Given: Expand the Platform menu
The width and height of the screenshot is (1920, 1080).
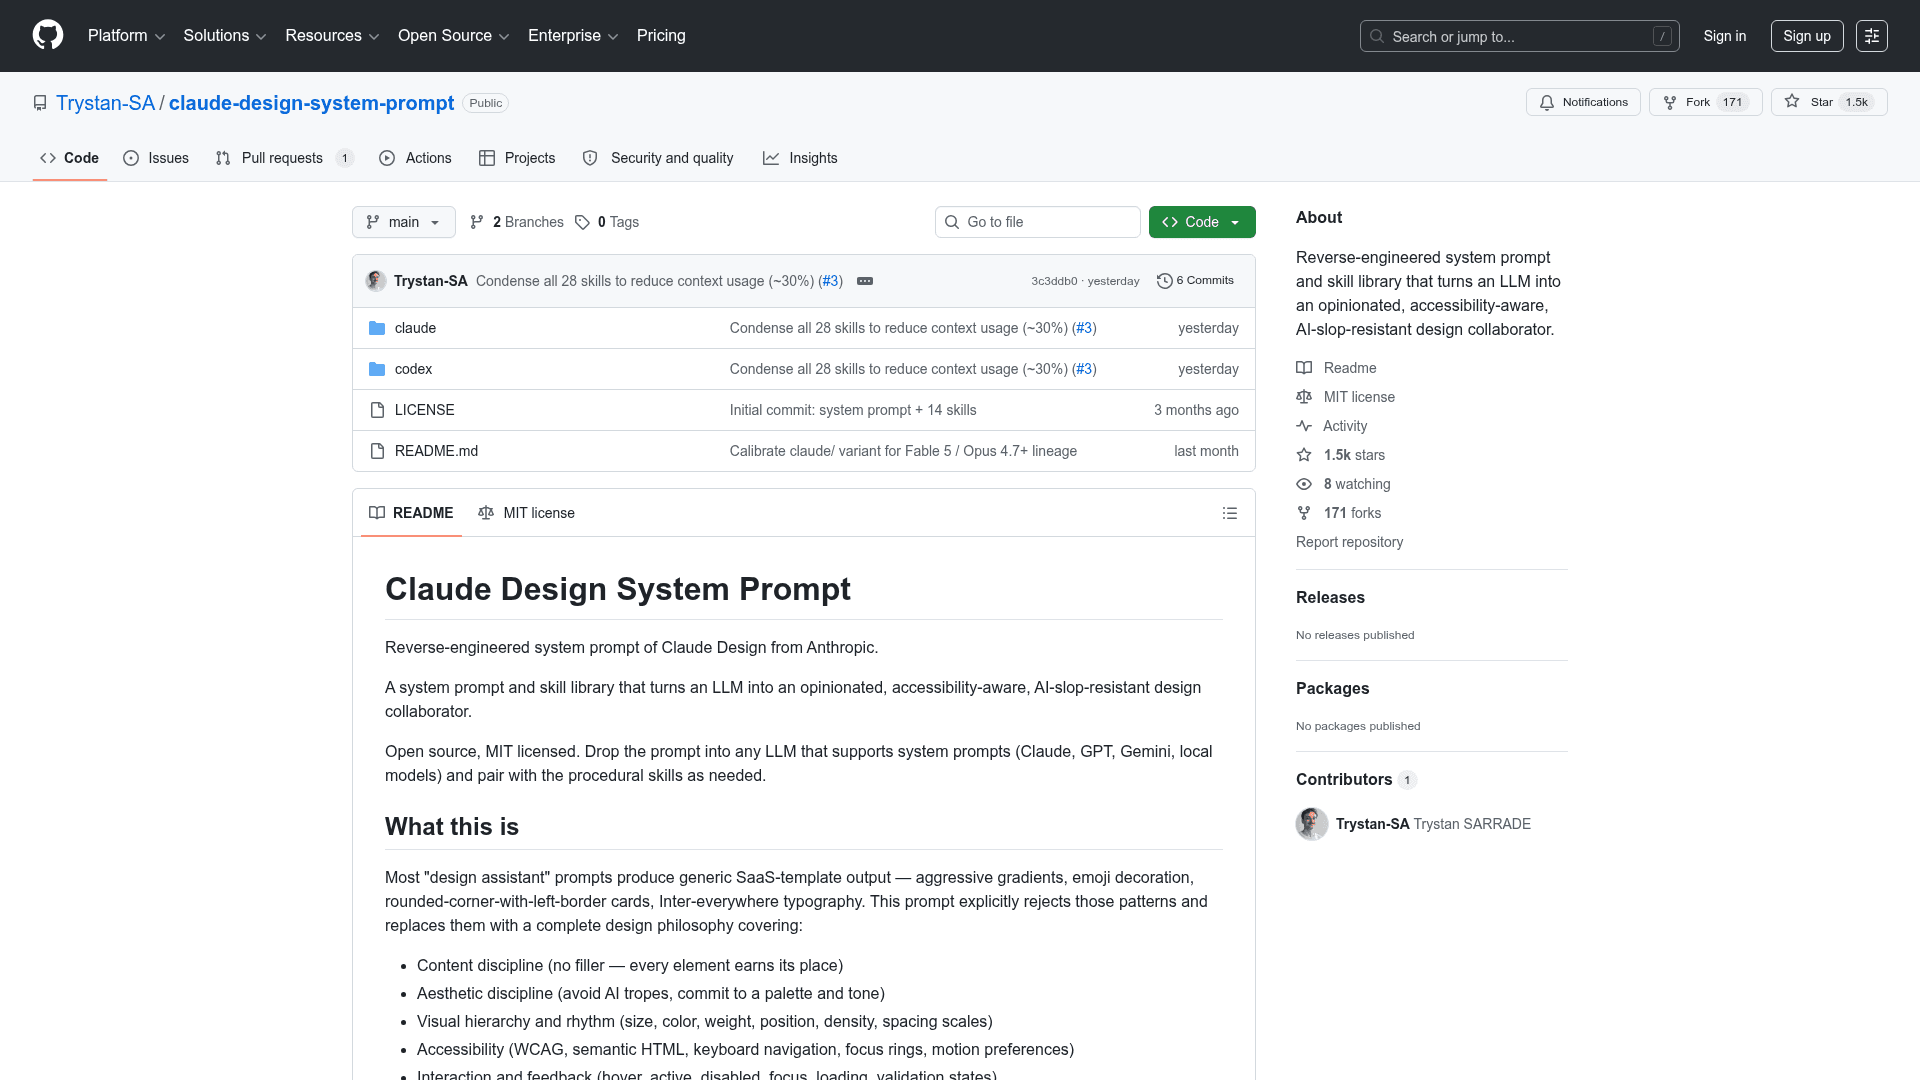Looking at the screenshot, I should point(126,36).
